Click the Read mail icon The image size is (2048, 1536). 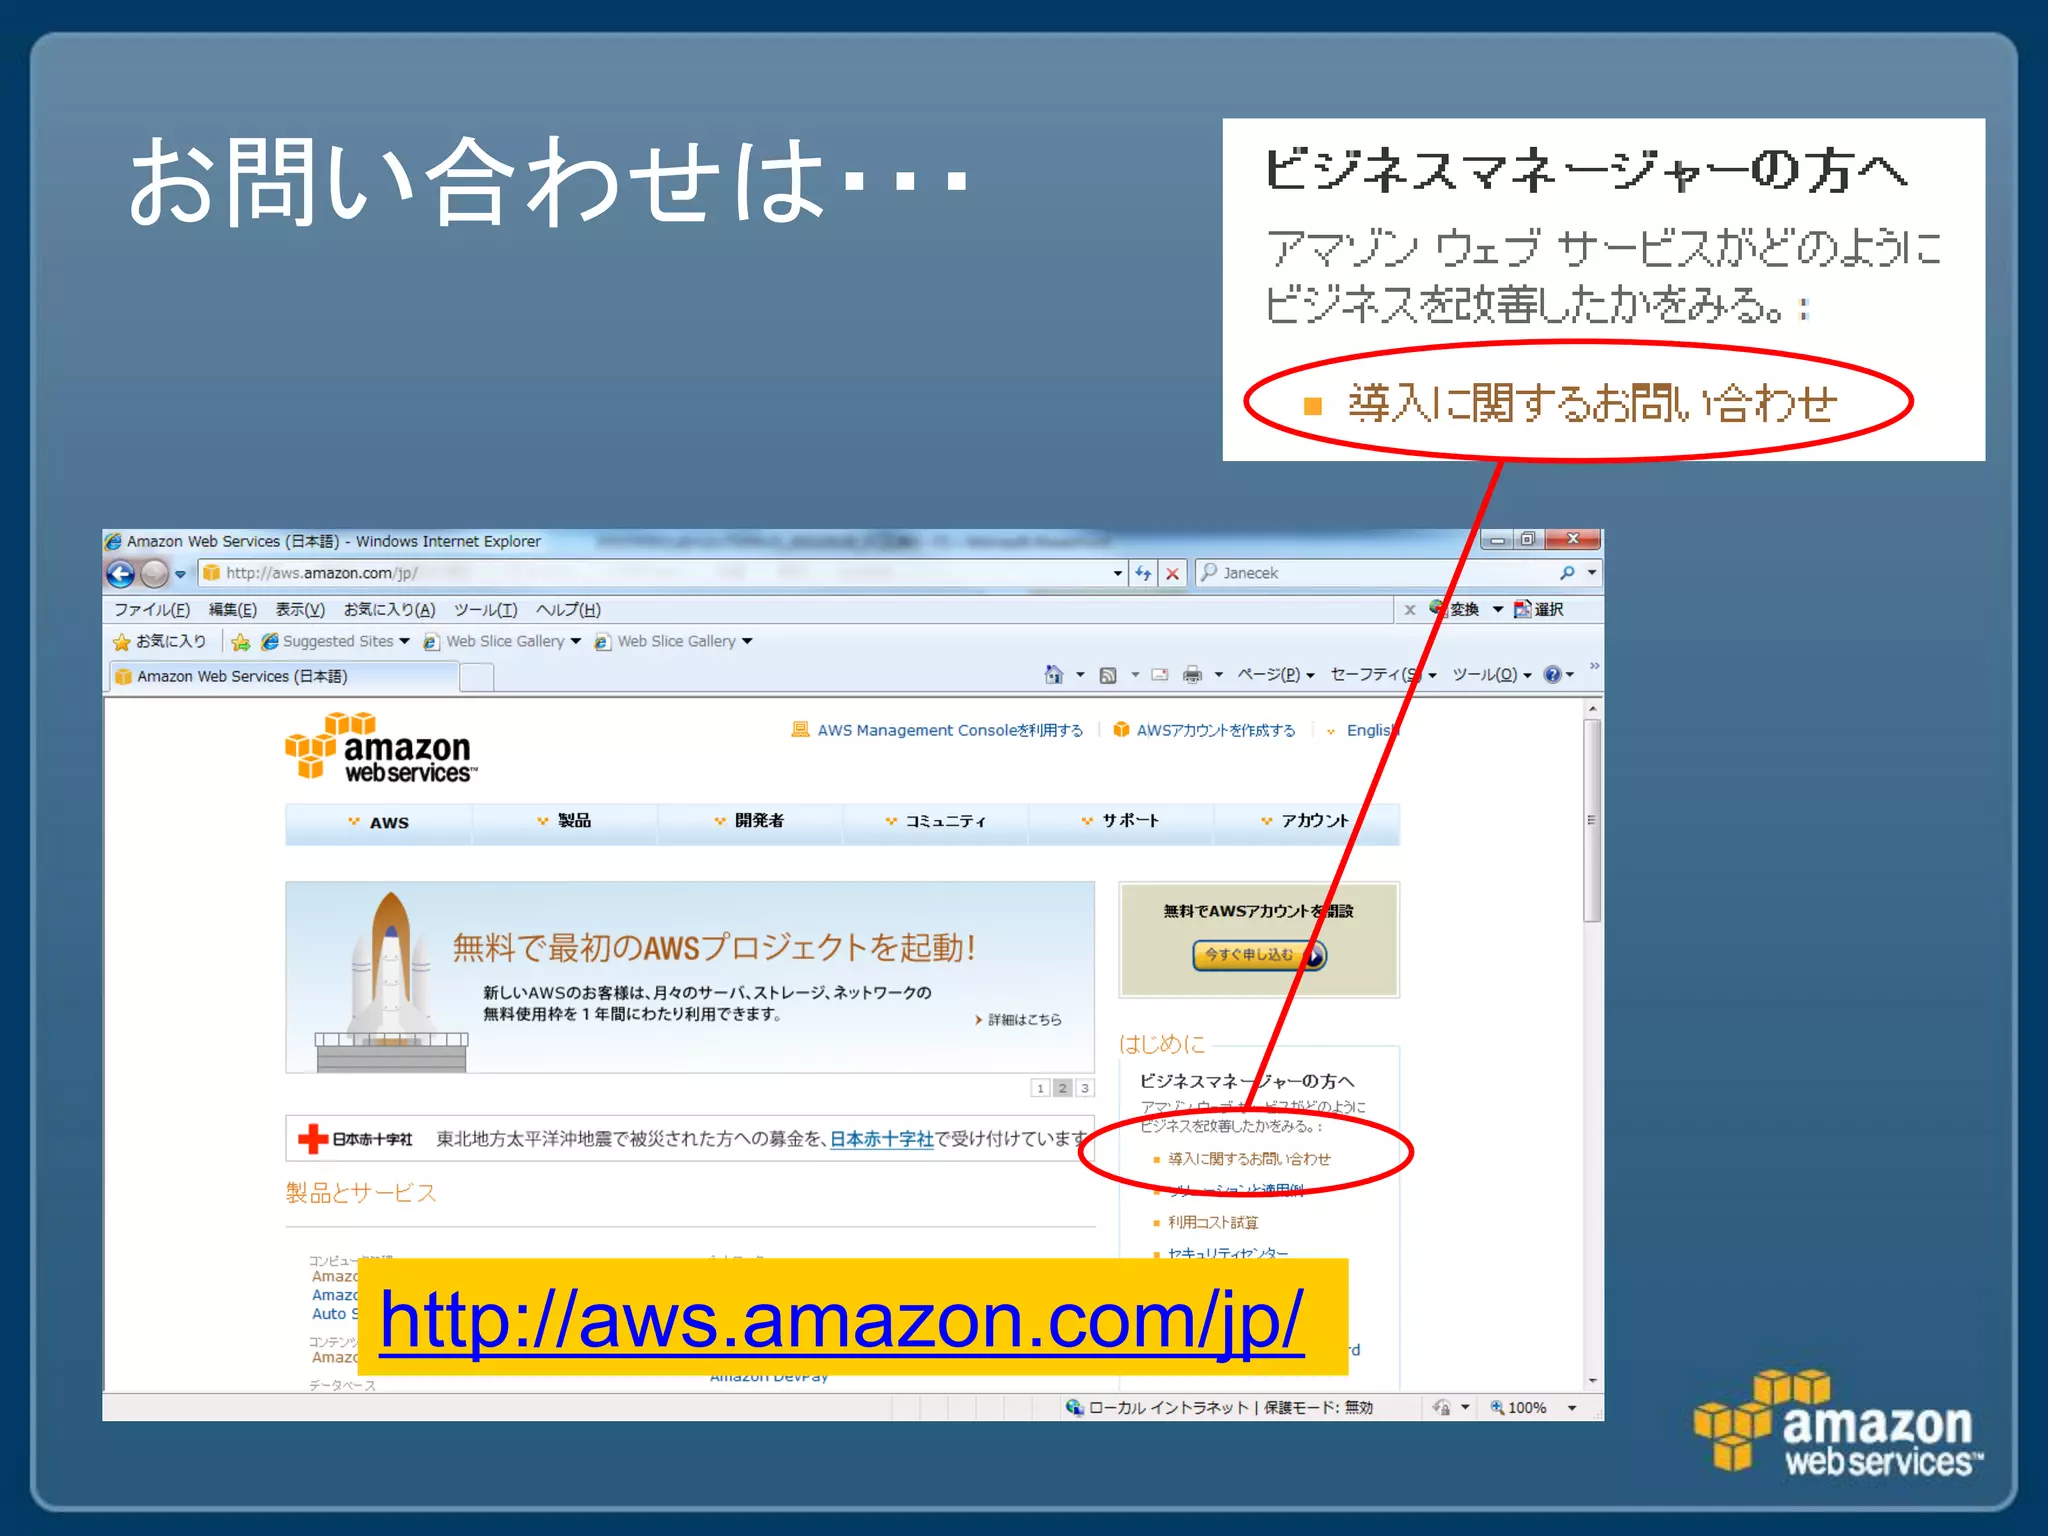click(x=1160, y=675)
